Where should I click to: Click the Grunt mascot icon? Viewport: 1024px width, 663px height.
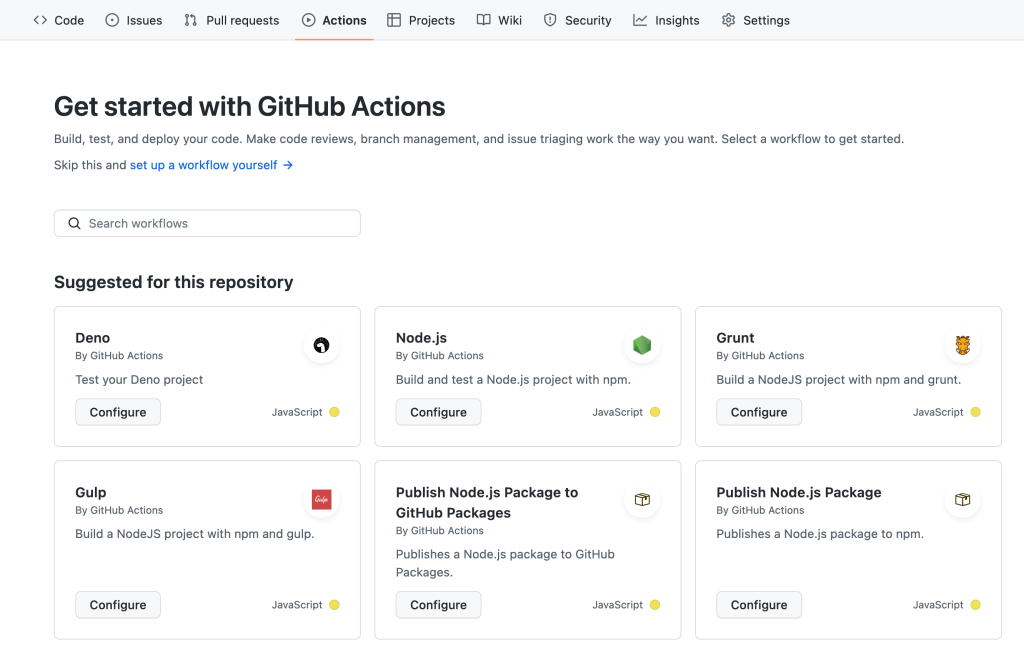(962, 346)
